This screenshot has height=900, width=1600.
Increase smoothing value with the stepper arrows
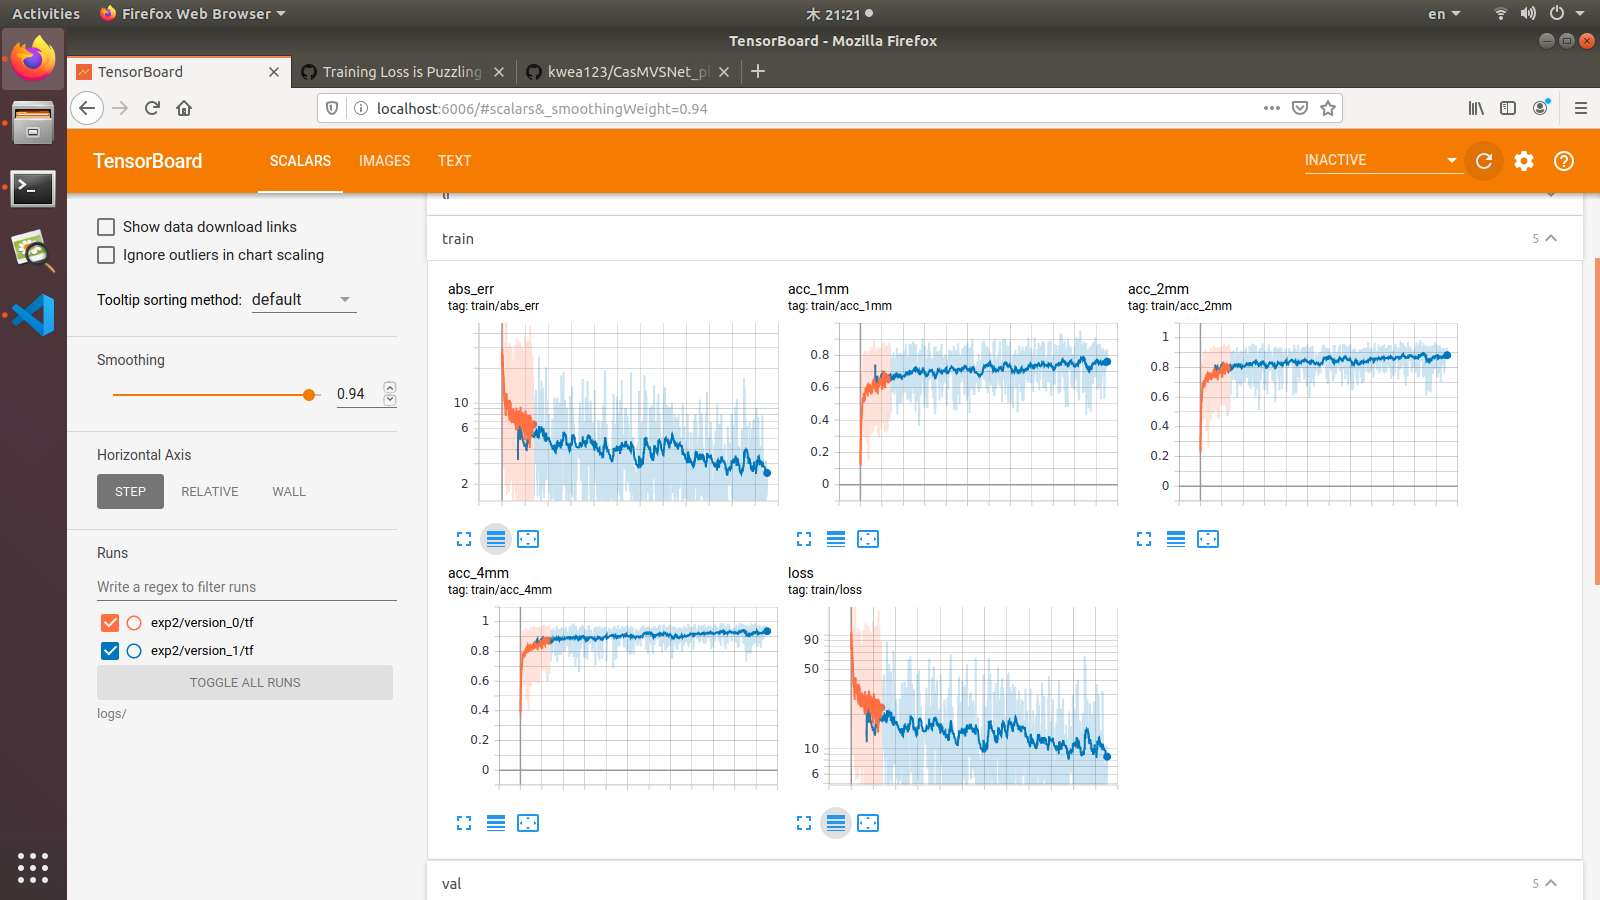pyautogui.click(x=390, y=387)
